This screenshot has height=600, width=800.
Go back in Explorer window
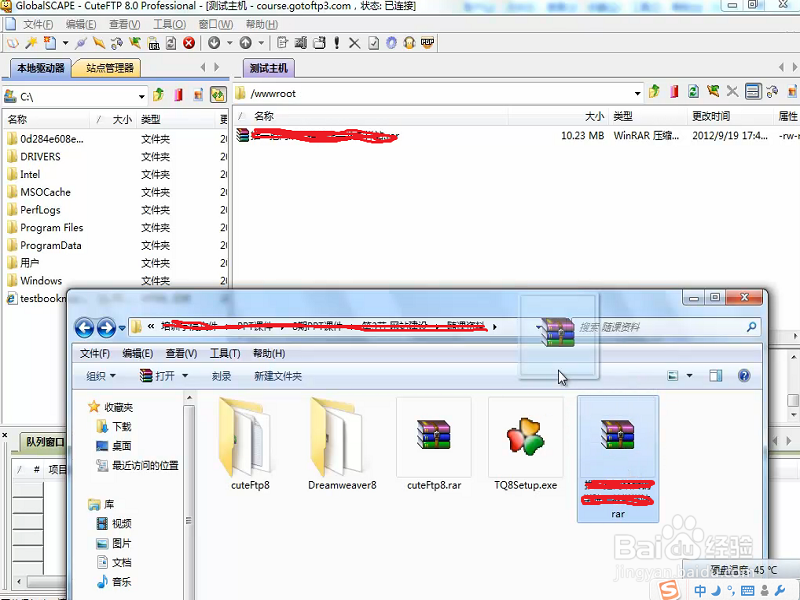(x=84, y=328)
